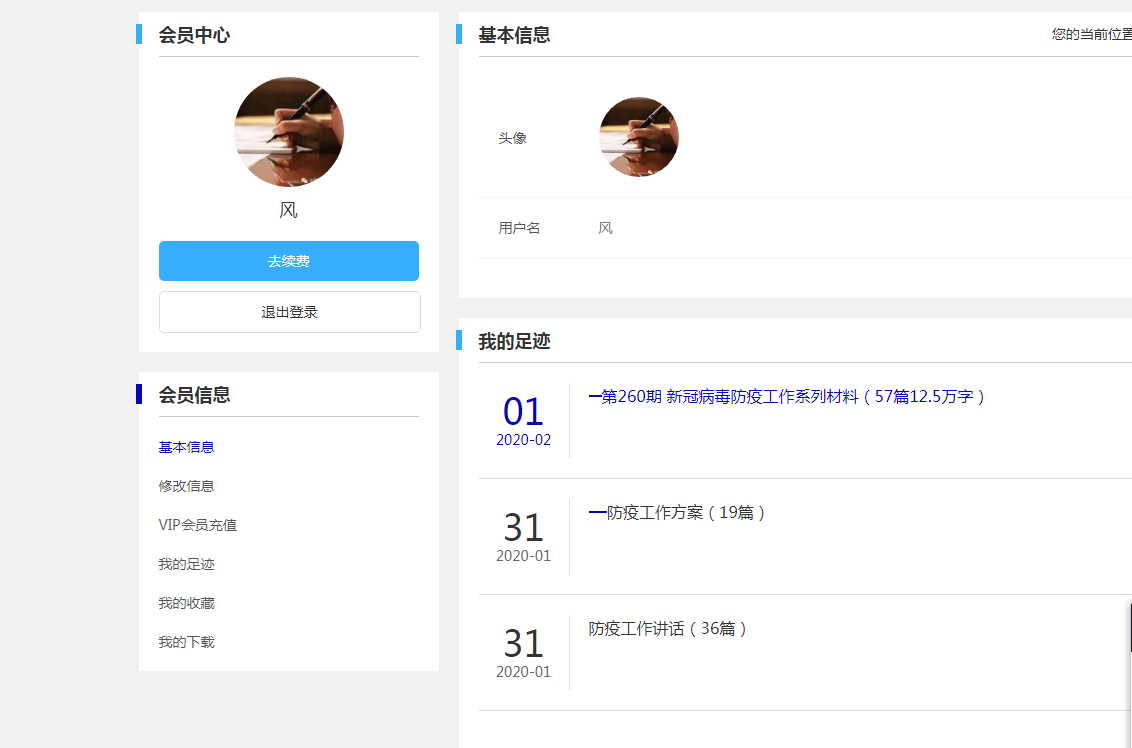Click the username 风 below the sidebar avatar
This screenshot has width=1132, height=748.
click(x=289, y=210)
